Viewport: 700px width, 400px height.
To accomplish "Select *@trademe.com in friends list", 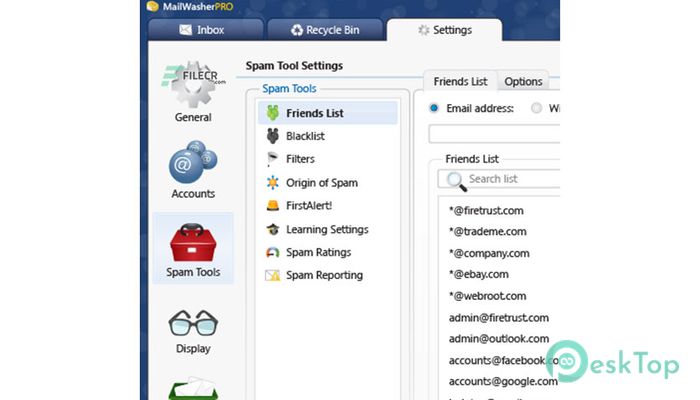I will coord(488,231).
